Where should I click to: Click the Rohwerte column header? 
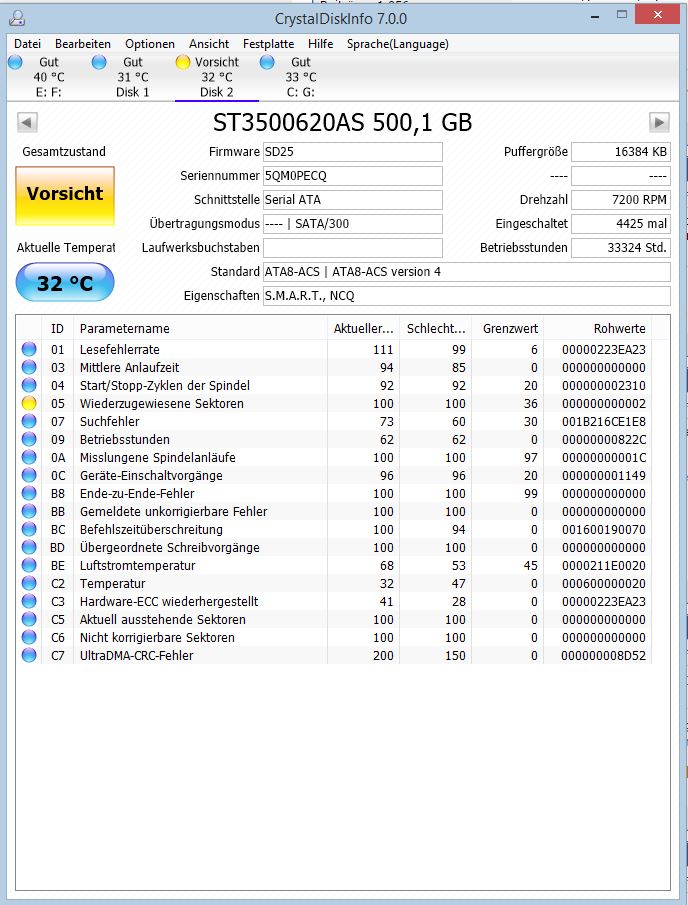(597, 328)
